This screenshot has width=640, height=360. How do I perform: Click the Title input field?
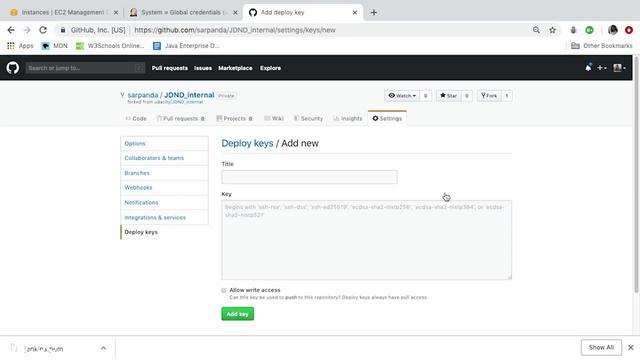(309, 177)
